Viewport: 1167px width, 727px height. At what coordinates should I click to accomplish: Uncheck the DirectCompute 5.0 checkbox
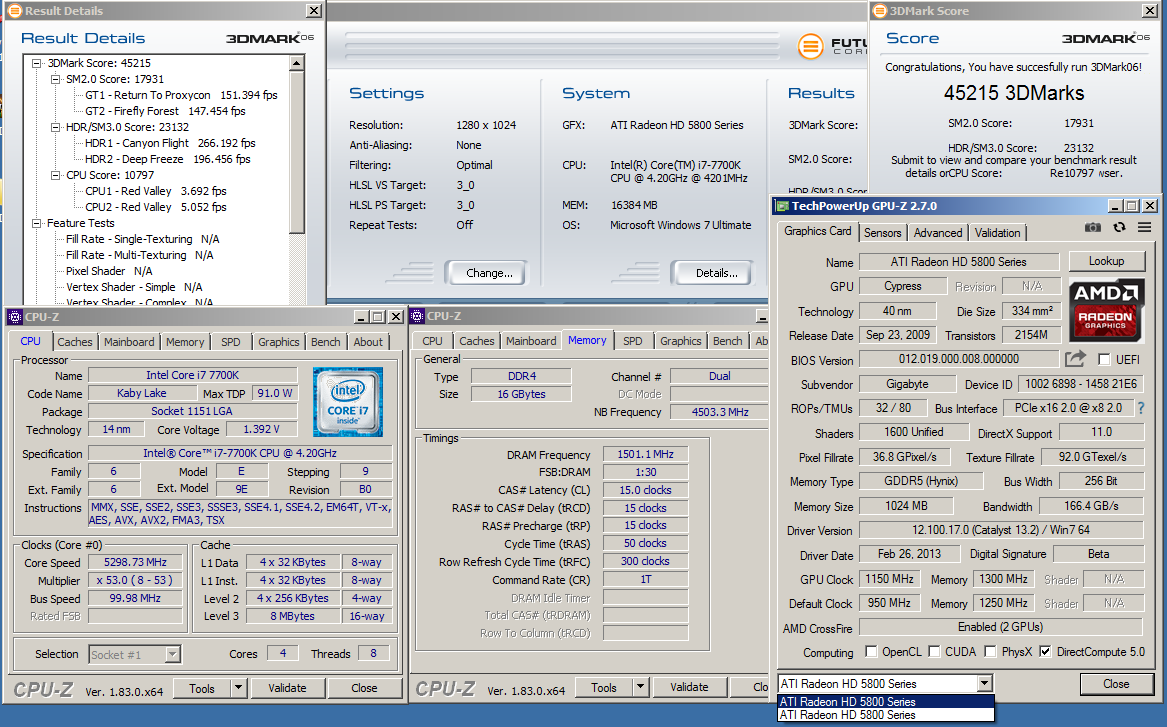1045,652
